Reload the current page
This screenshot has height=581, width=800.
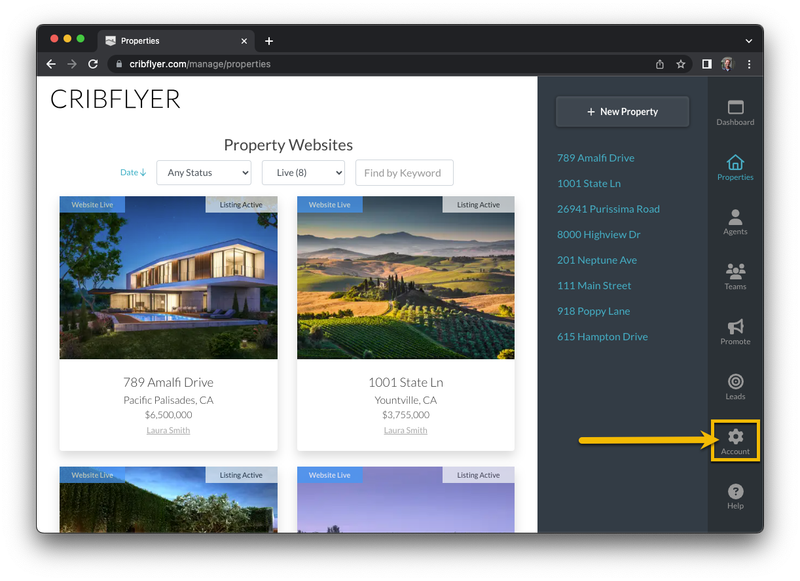tap(93, 64)
